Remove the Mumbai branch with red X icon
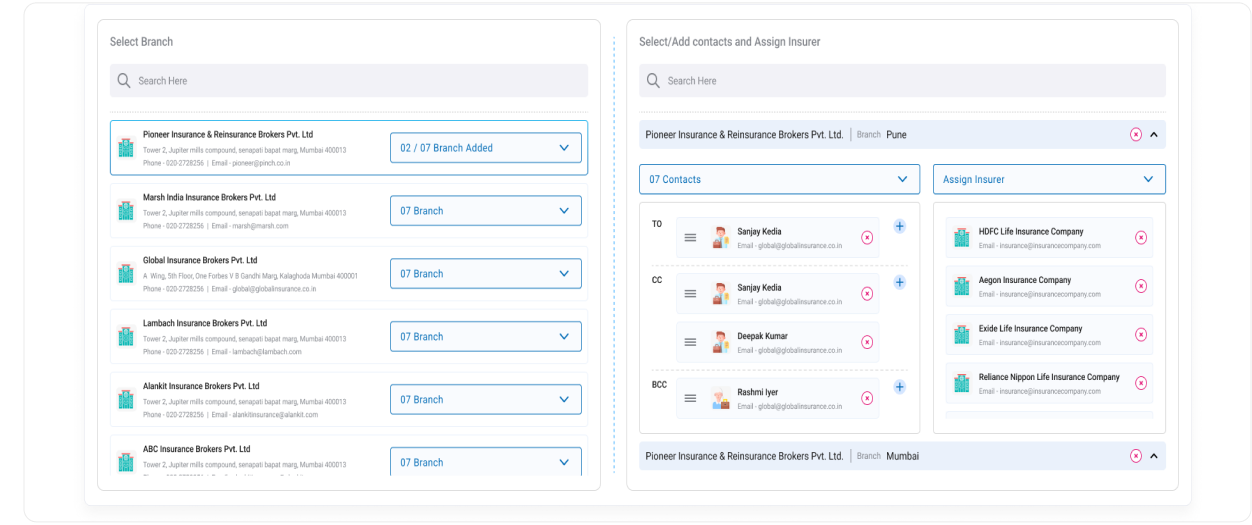 [1136, 456]
